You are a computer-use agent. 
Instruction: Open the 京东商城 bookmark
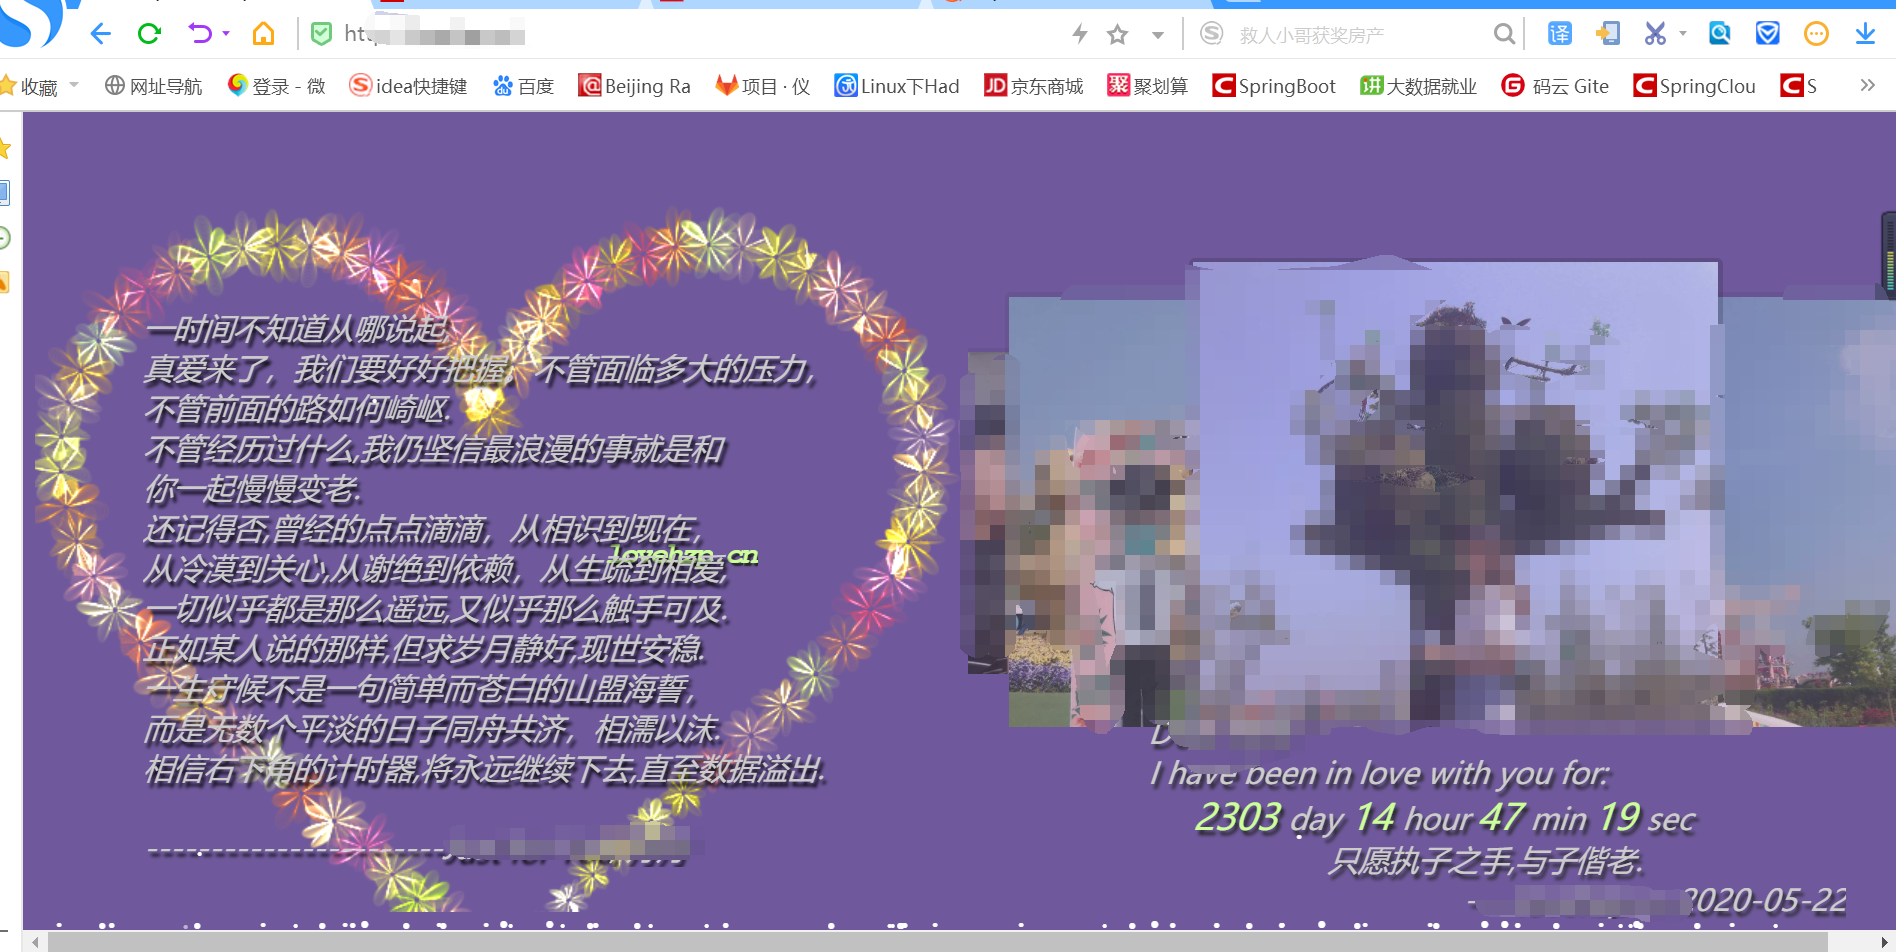point(1034,86)
